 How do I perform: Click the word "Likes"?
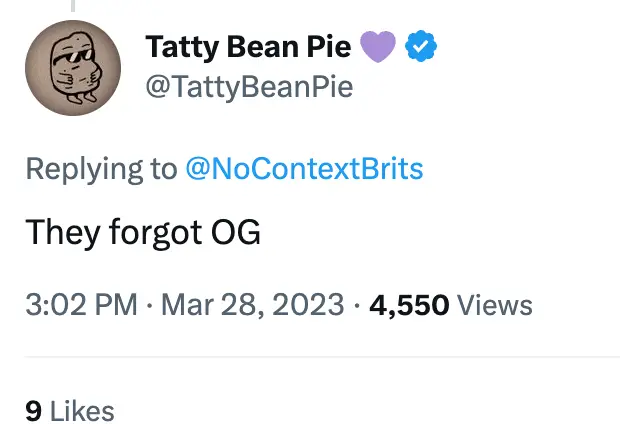point(81,410)
